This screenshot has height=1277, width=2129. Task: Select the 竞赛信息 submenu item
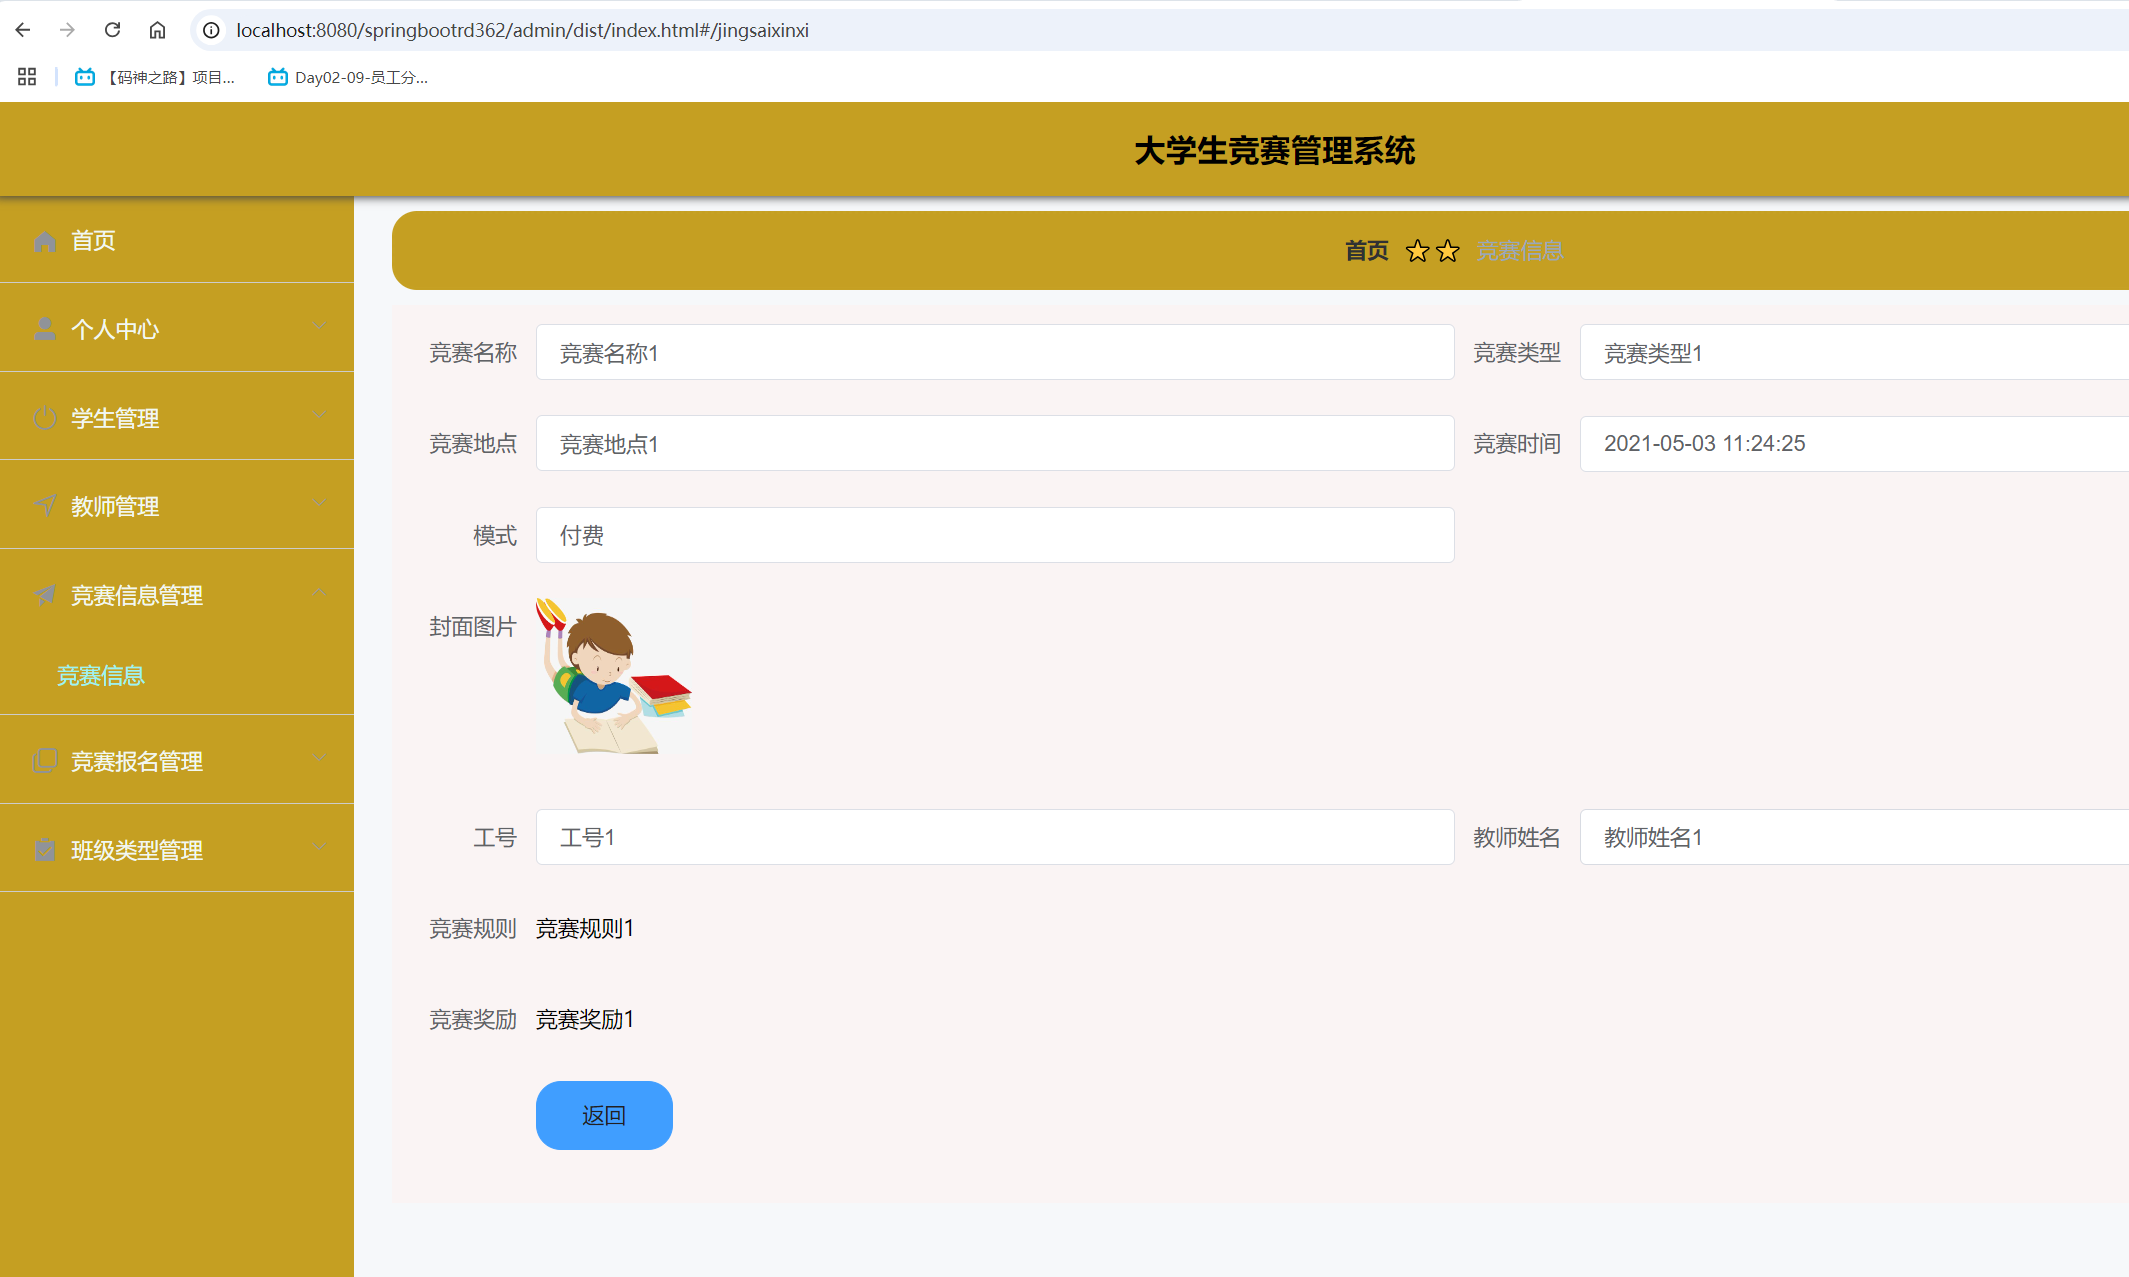pos(101,676)
